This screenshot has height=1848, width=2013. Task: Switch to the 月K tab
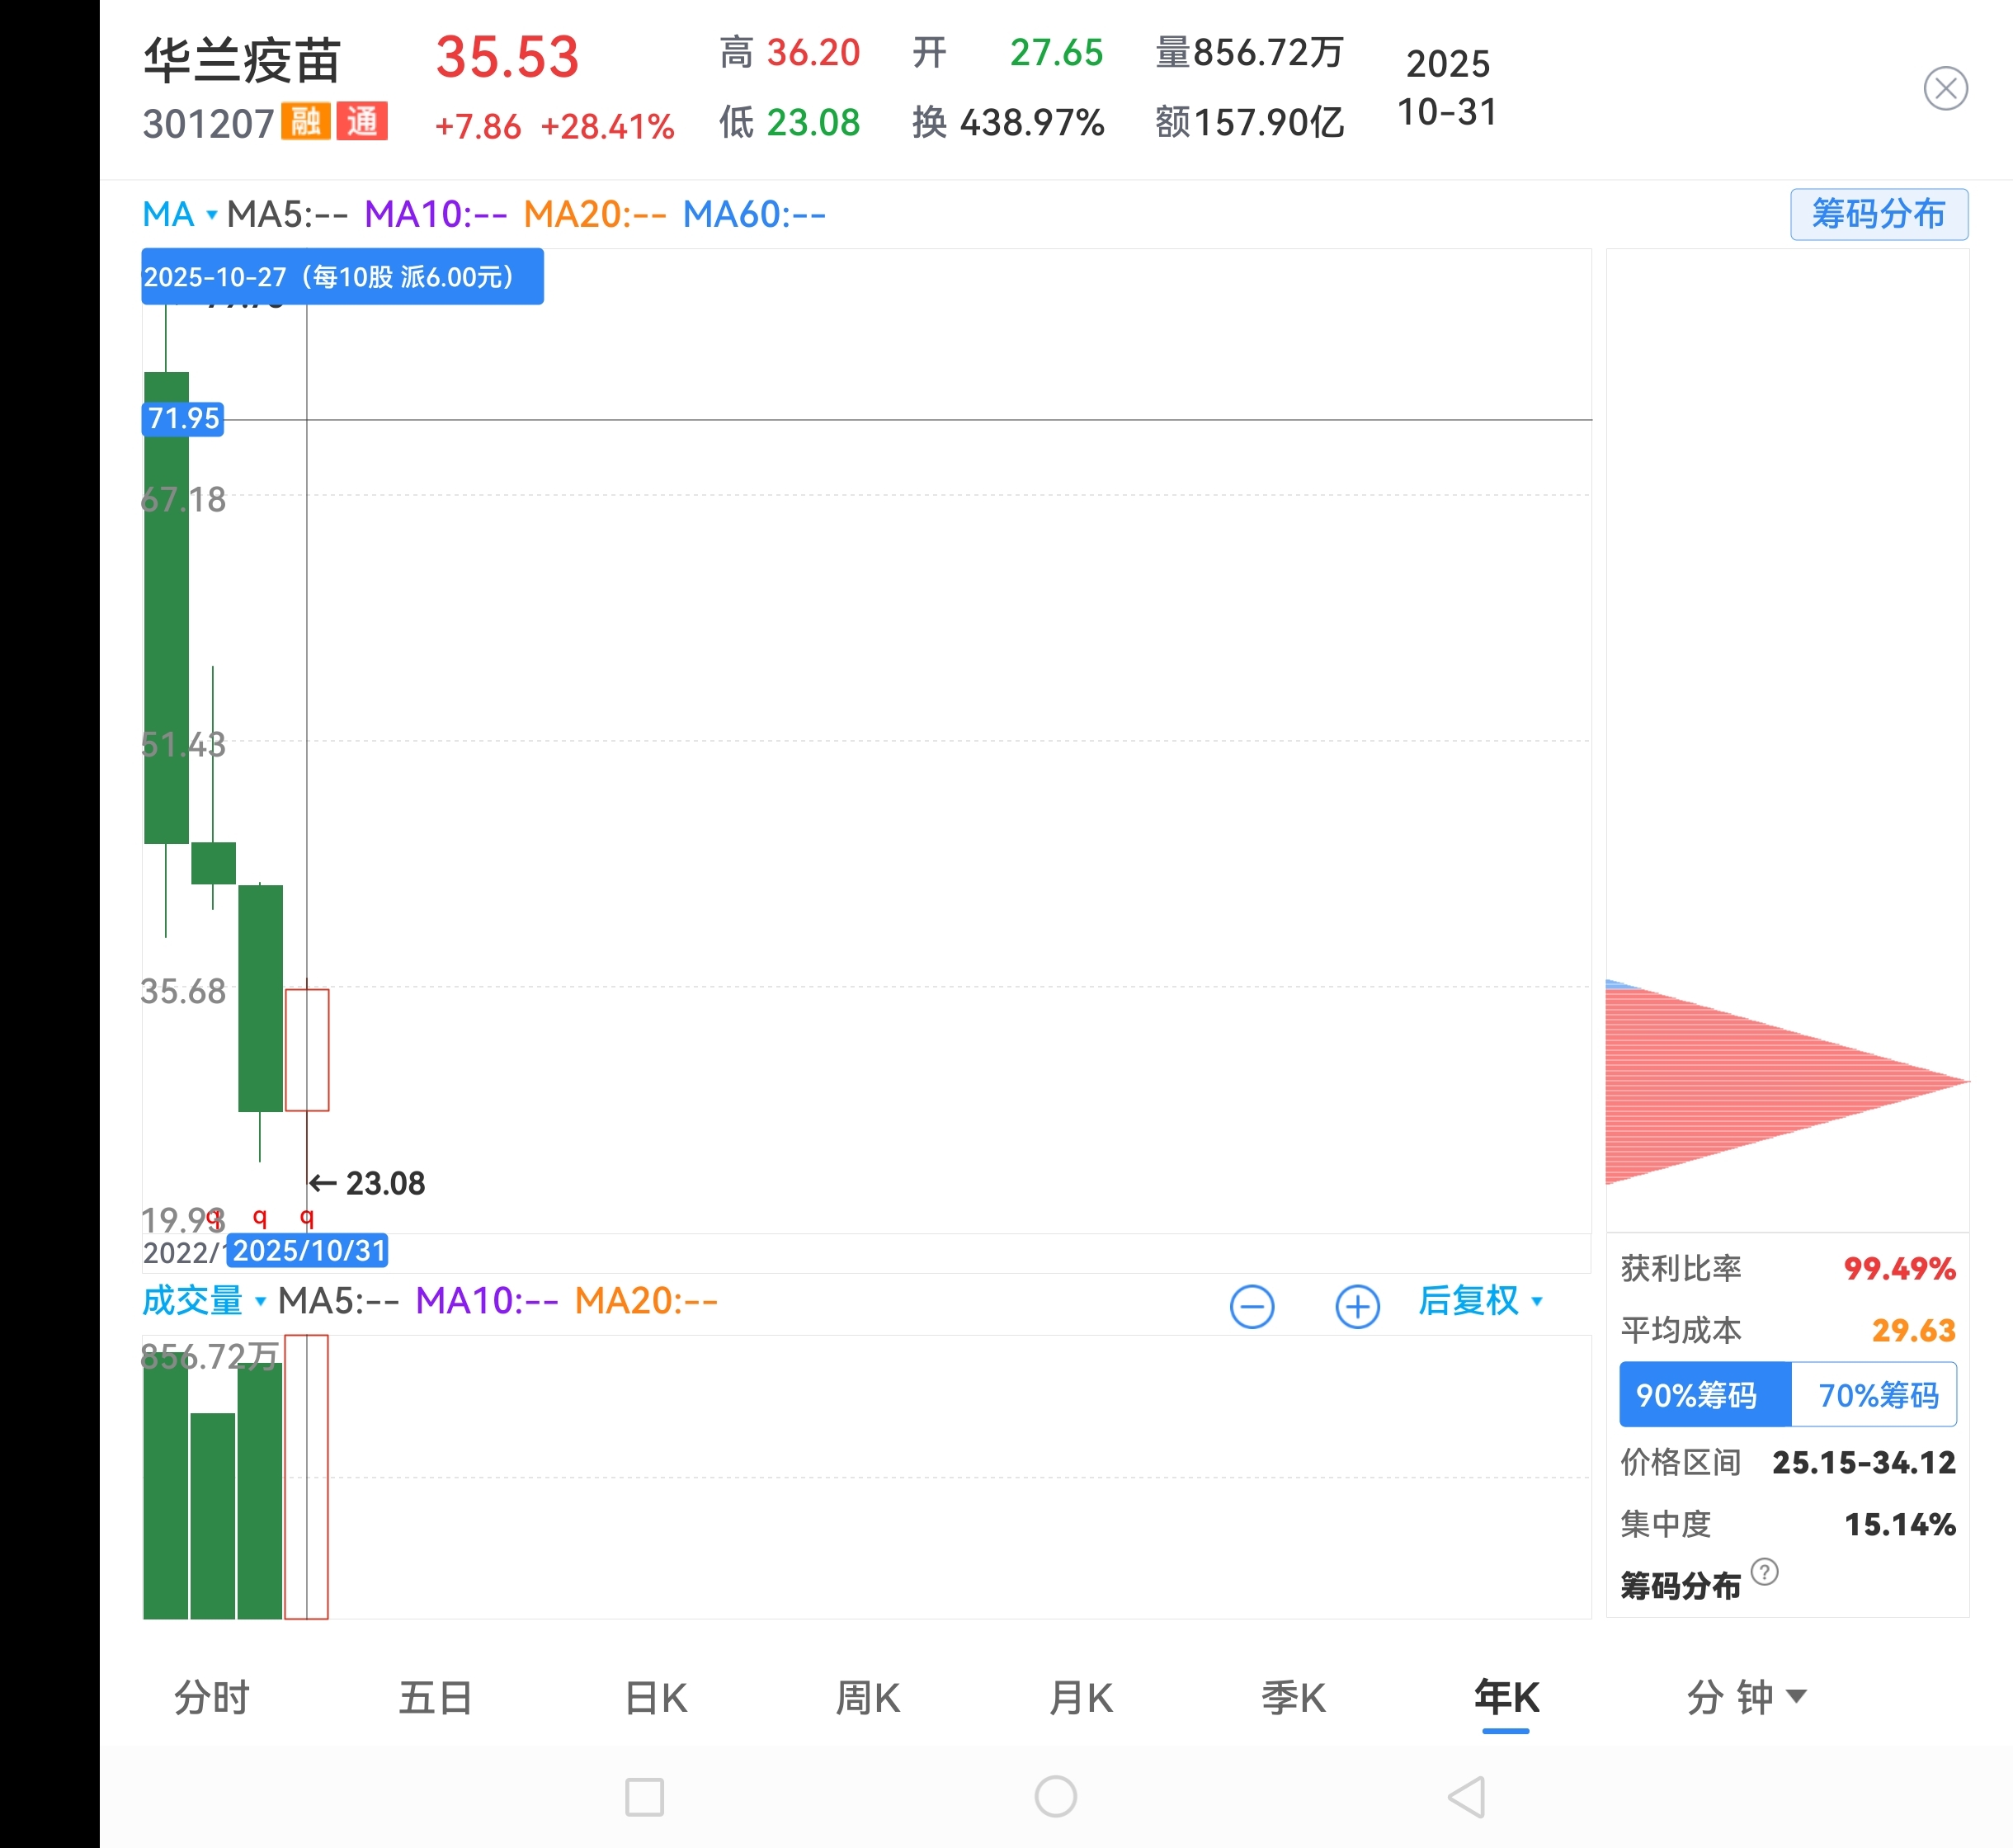click(x=1080, y=1697)
